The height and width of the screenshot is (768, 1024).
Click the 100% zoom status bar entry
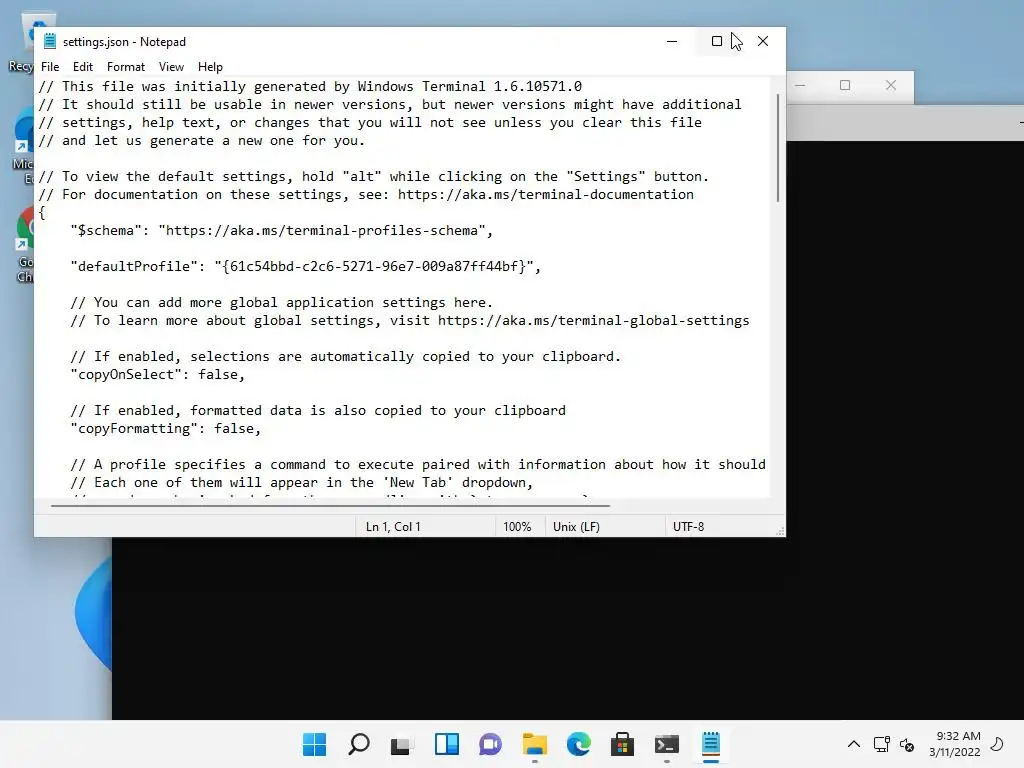coord(517,526)
